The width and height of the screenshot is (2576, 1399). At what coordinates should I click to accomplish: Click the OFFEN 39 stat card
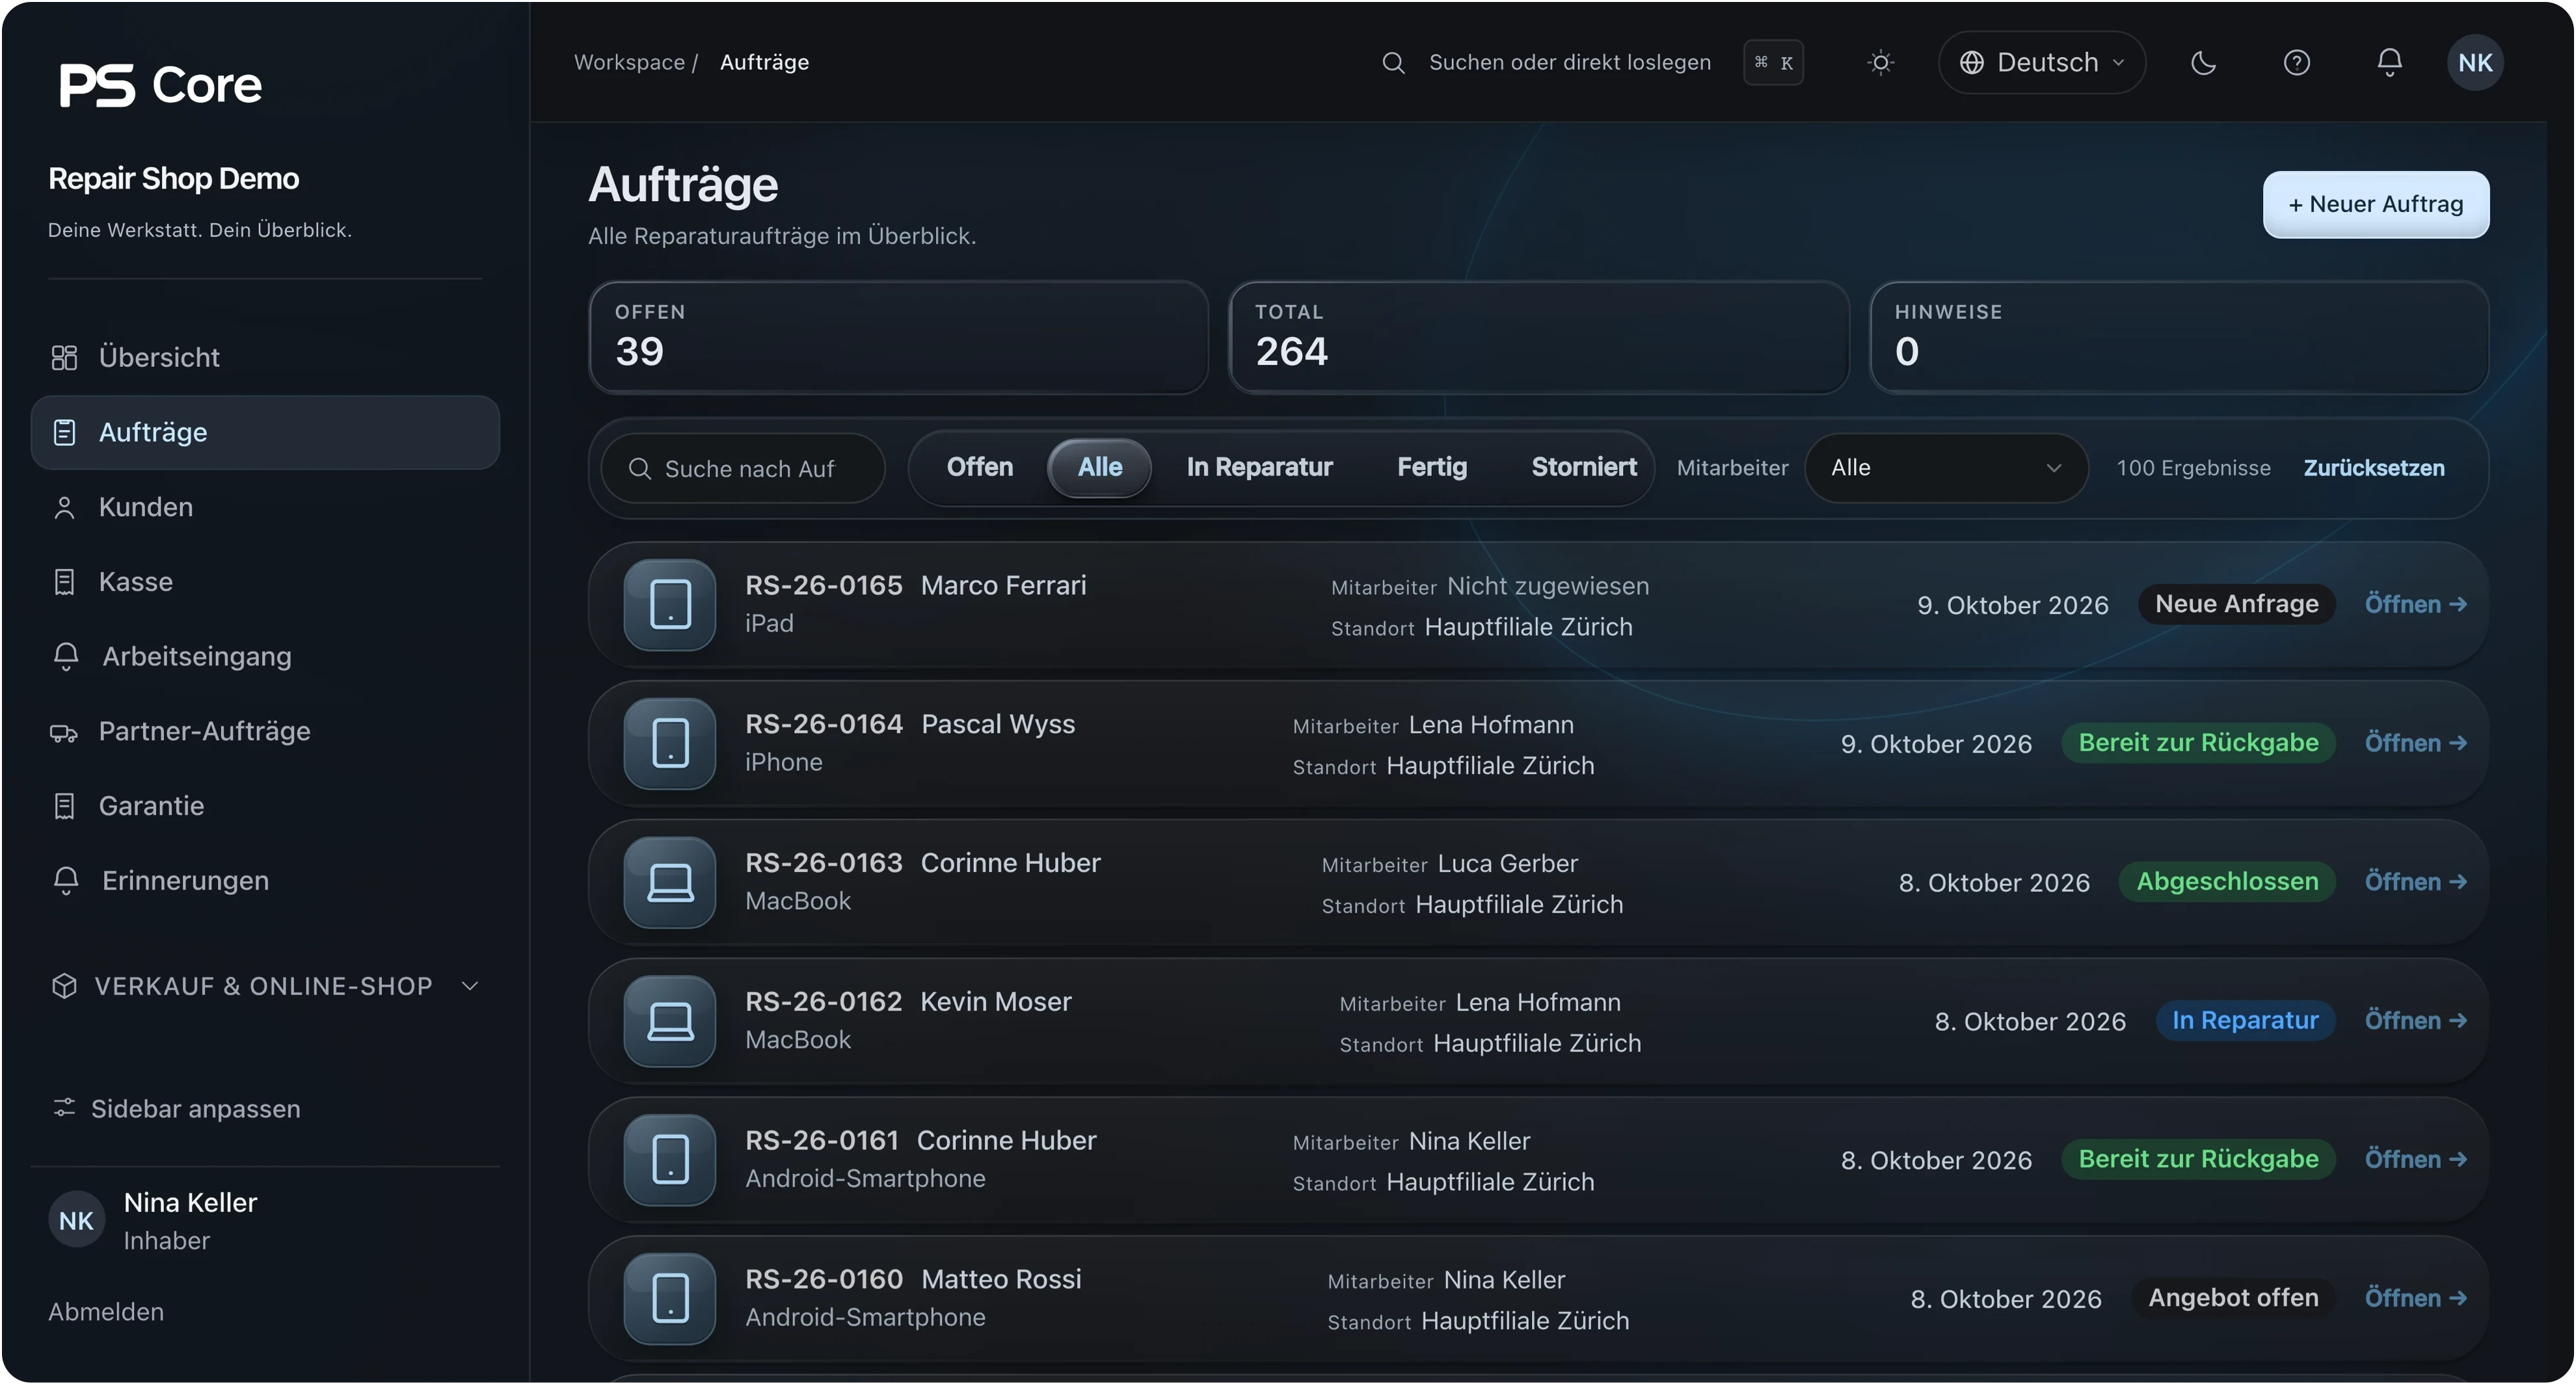[x=898, y=337]
